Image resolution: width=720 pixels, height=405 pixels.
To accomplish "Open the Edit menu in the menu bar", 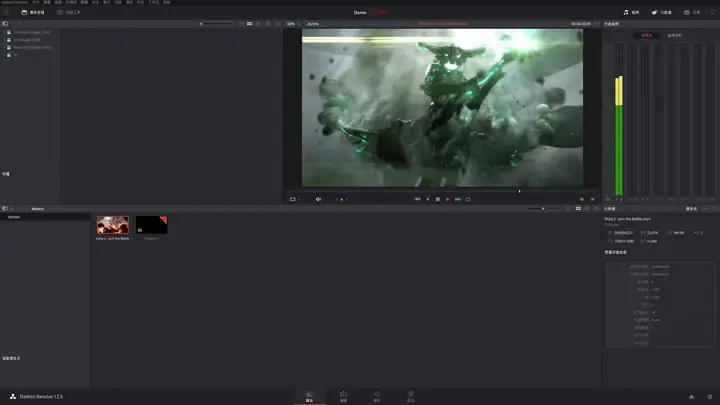I will (x=47, y=2).
